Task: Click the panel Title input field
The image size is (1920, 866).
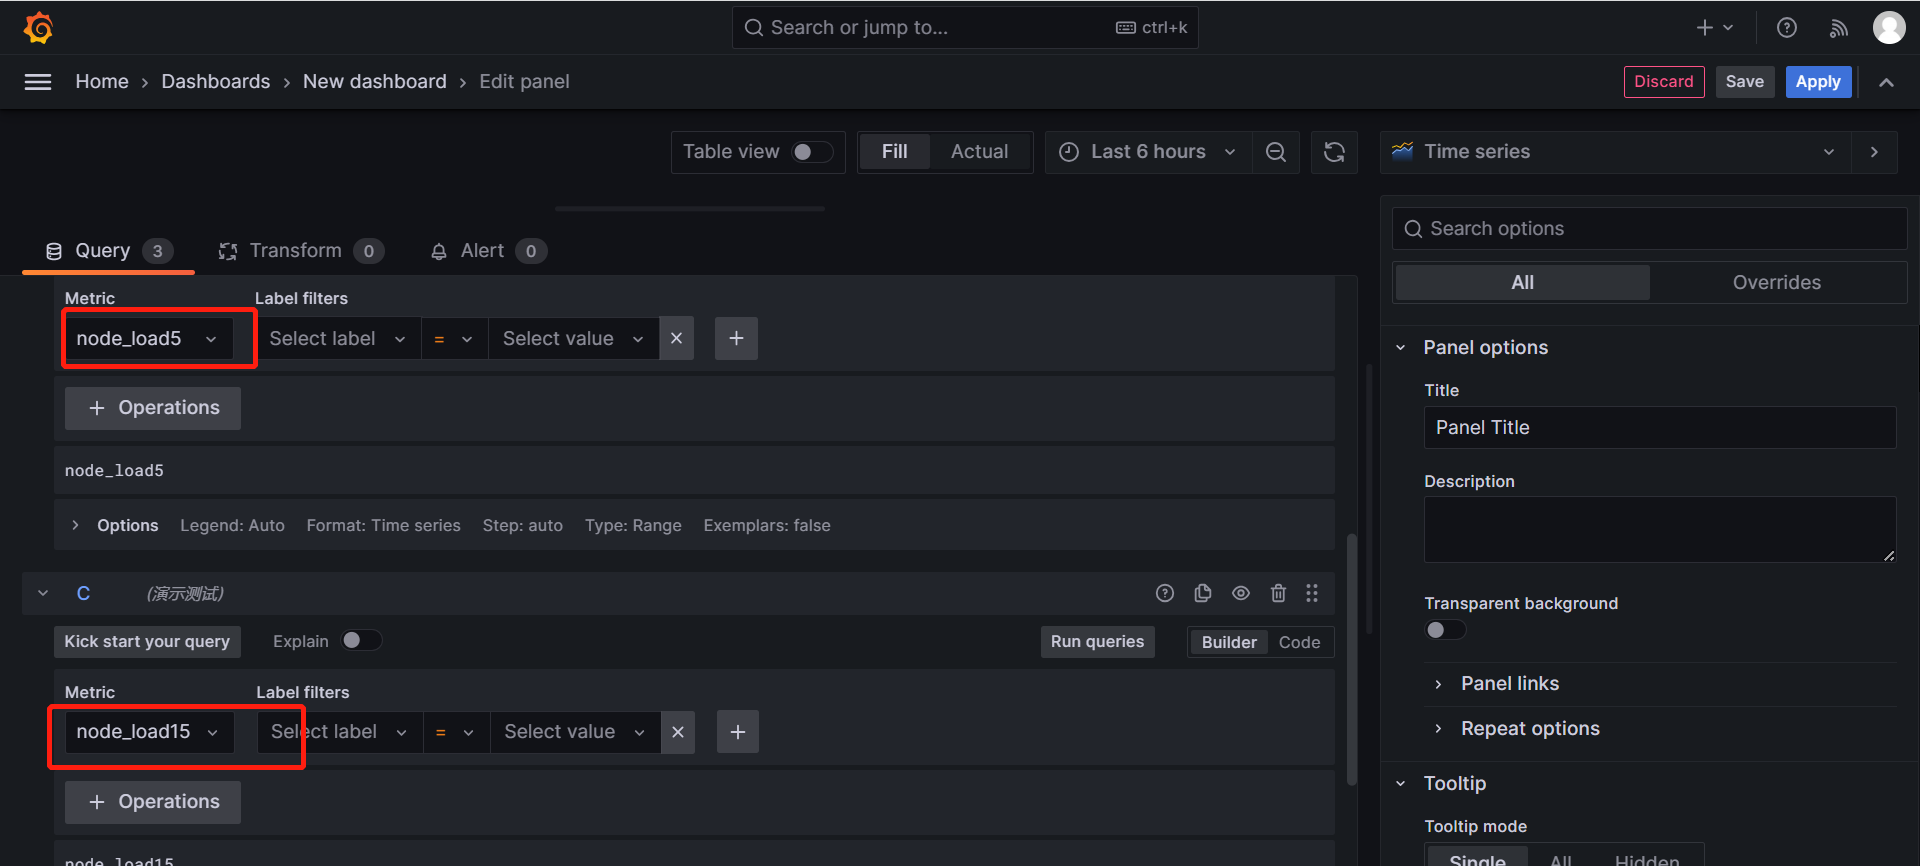Action: [1659, 428]
